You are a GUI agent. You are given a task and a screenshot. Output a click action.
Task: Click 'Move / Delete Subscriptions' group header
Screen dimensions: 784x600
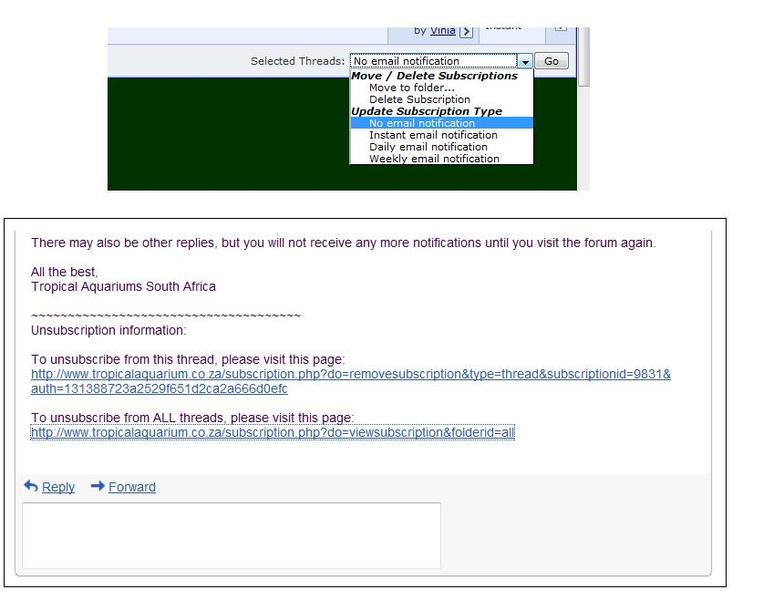tap(434, 76)
